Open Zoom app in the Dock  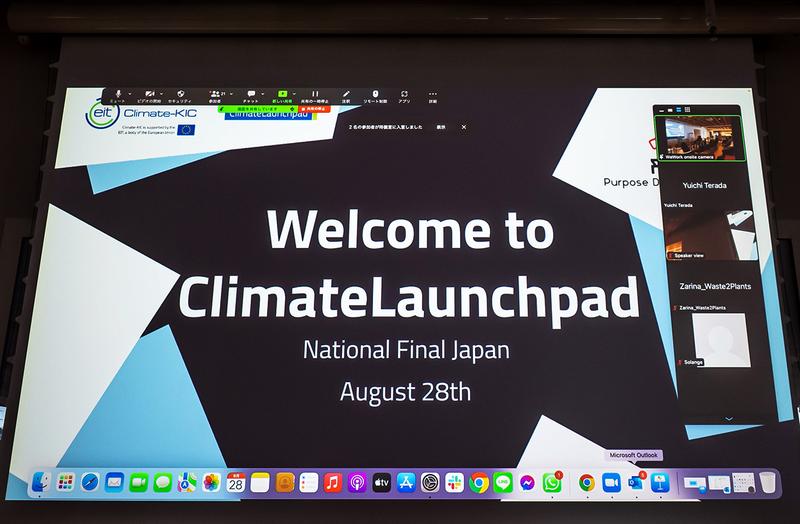[x=611, y=483]
